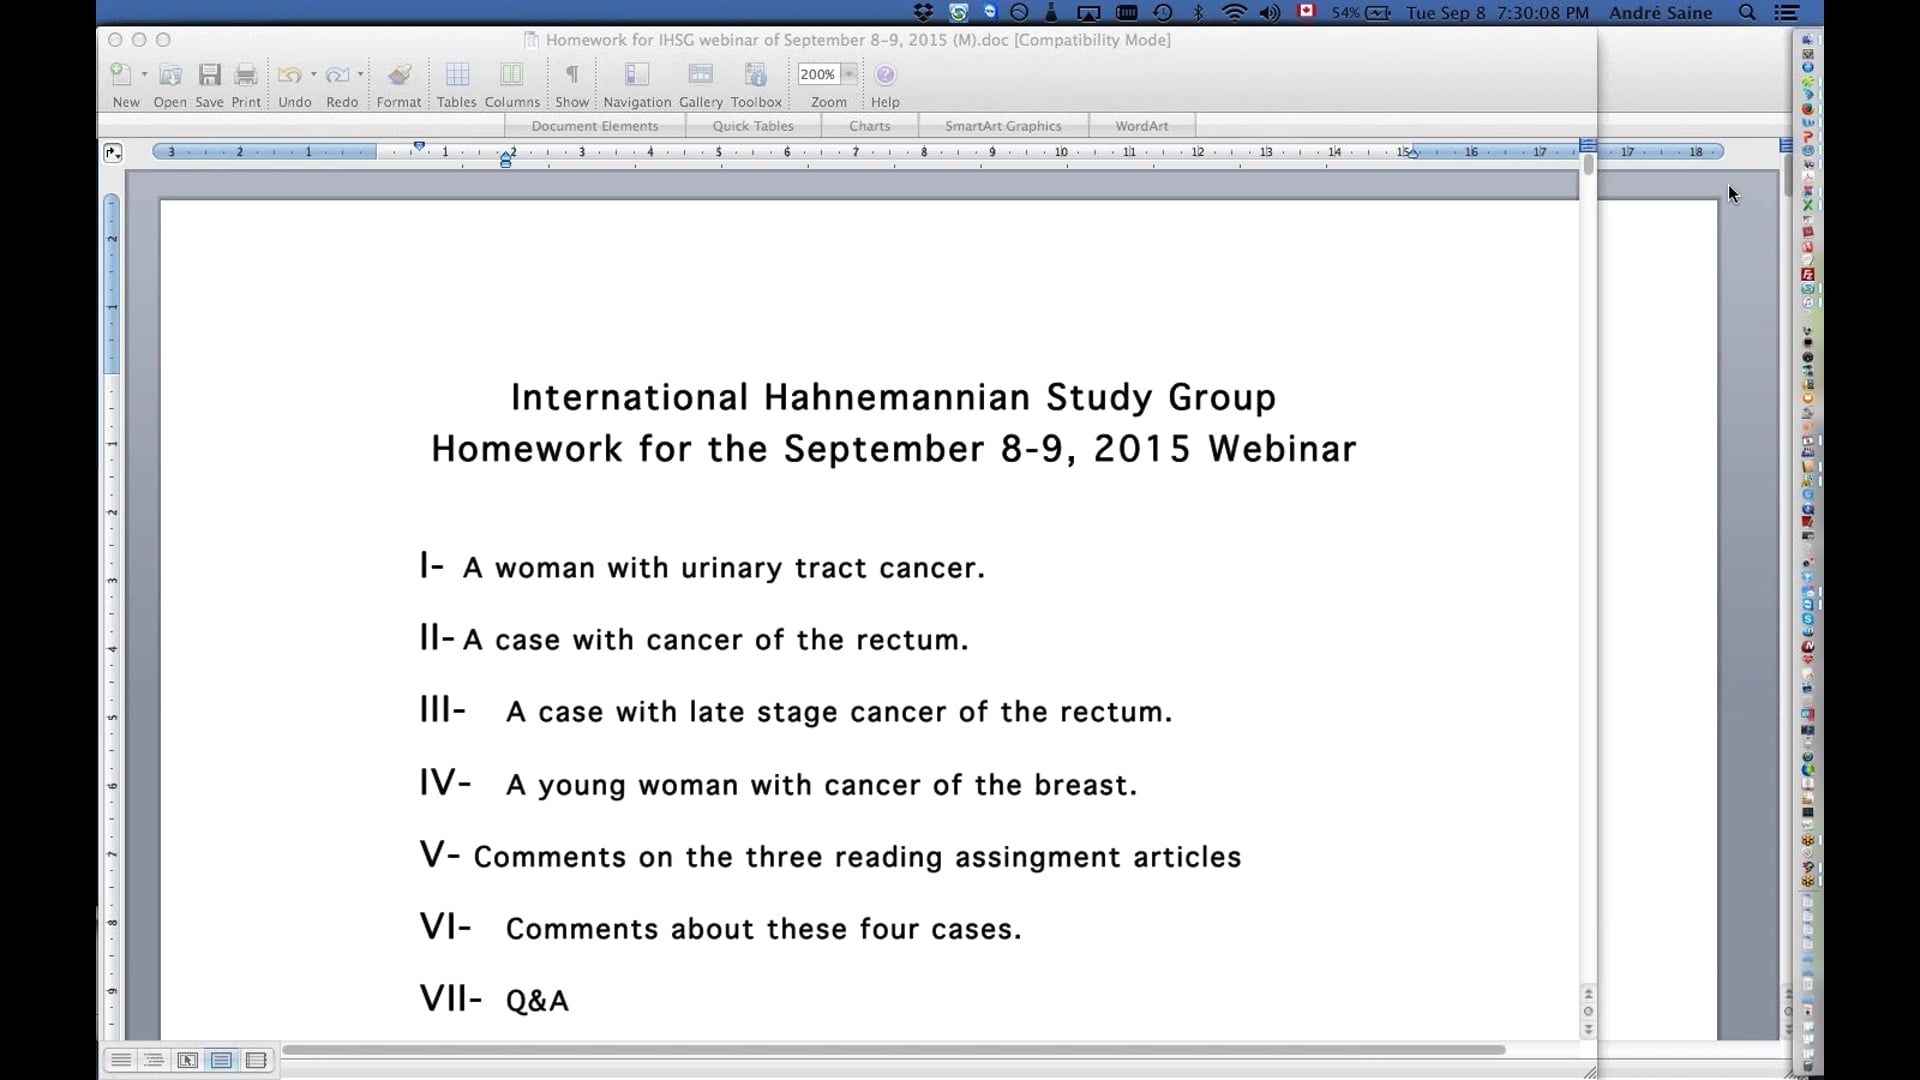Open the Format Painter tool
The width and height of the screenshot is (1920, 1080).
(x=398, y=74)
